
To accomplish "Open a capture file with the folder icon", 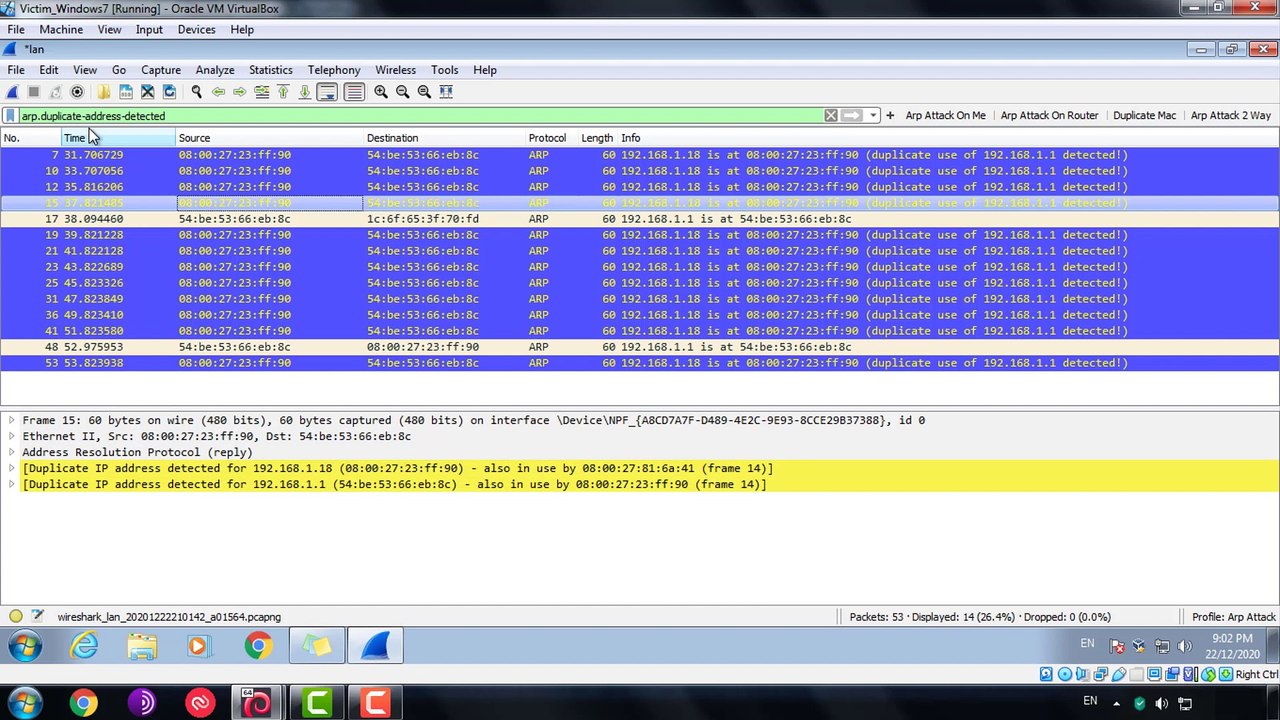I will [x=104, y=92].
